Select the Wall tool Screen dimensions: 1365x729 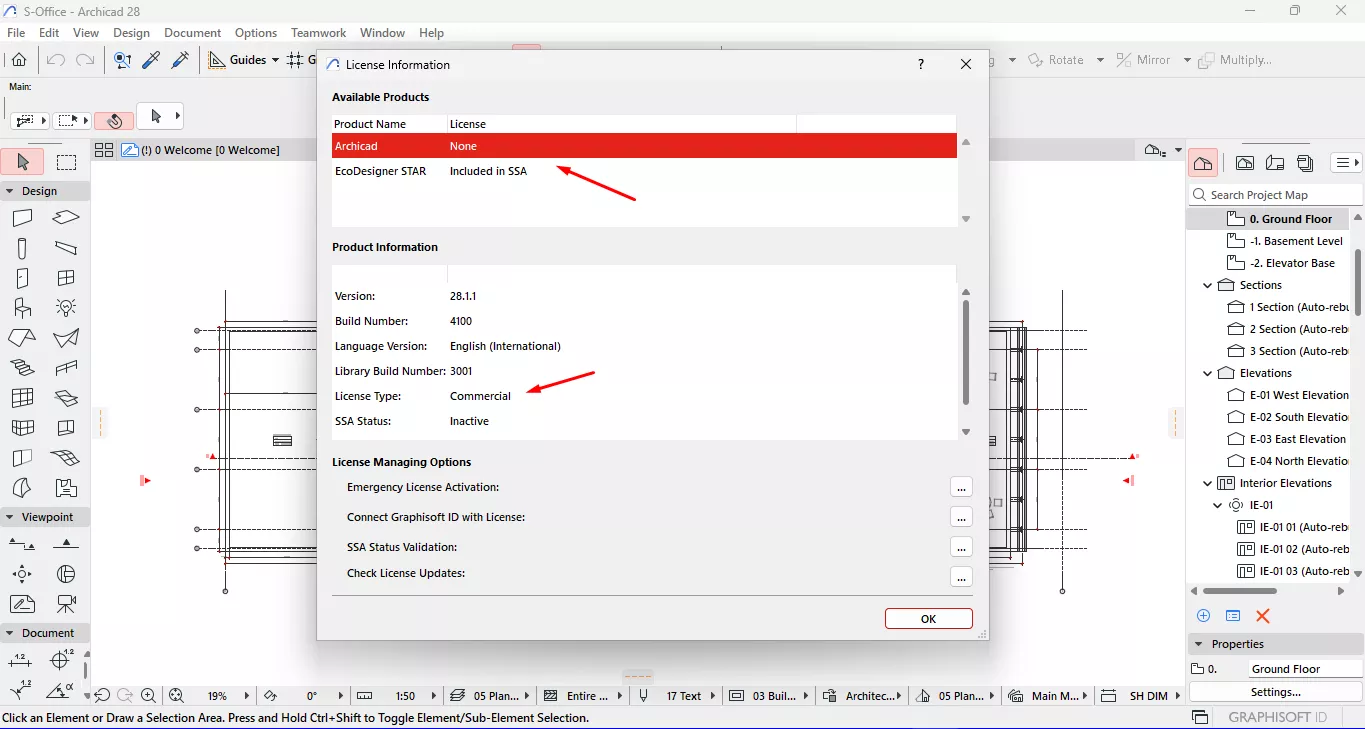point(22,218)
